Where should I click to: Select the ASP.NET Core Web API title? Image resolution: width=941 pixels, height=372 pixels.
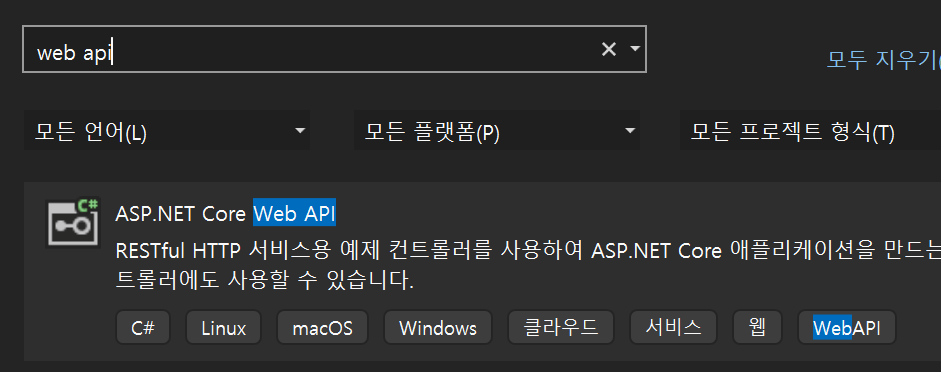225,214
